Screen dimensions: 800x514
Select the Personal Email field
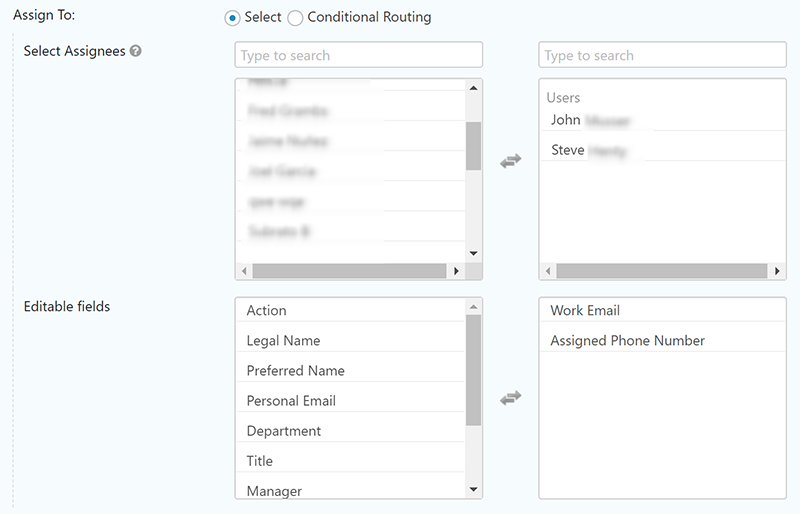click(x=351, y=401)
